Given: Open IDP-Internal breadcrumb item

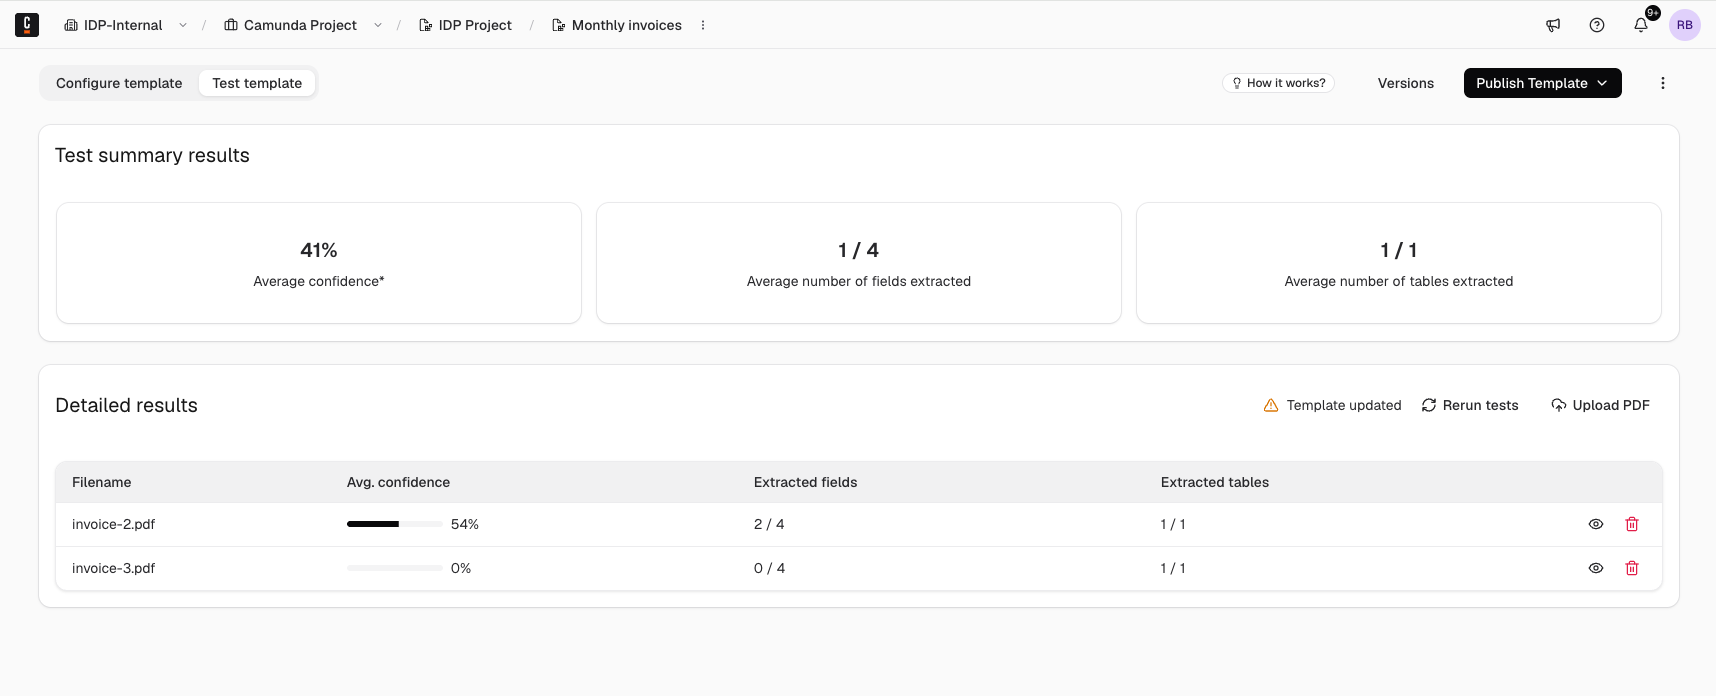Looking at the screenshot, I should [113, 25].
